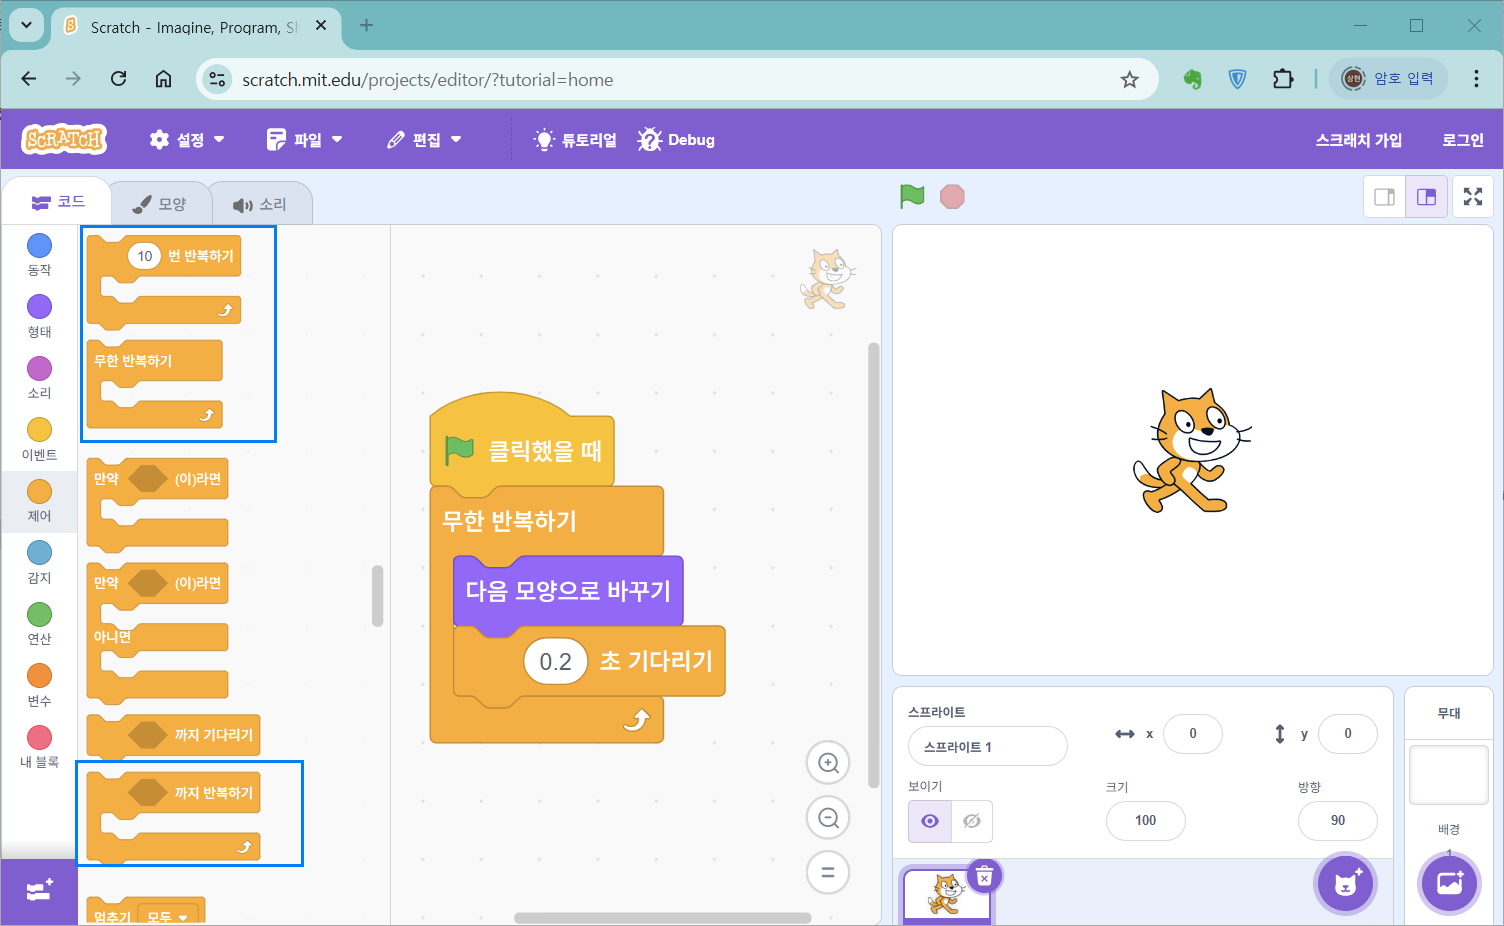Screen dimensions: 1504x926
Task: Click 0.2 value in wait block
Action: pos(555,661)
